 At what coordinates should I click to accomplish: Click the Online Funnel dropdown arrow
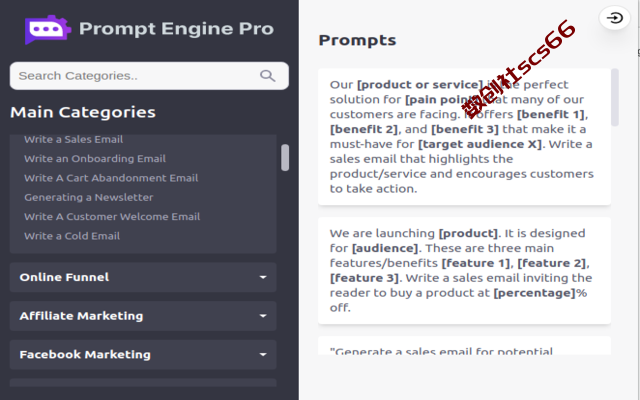[x=263, y=277]
